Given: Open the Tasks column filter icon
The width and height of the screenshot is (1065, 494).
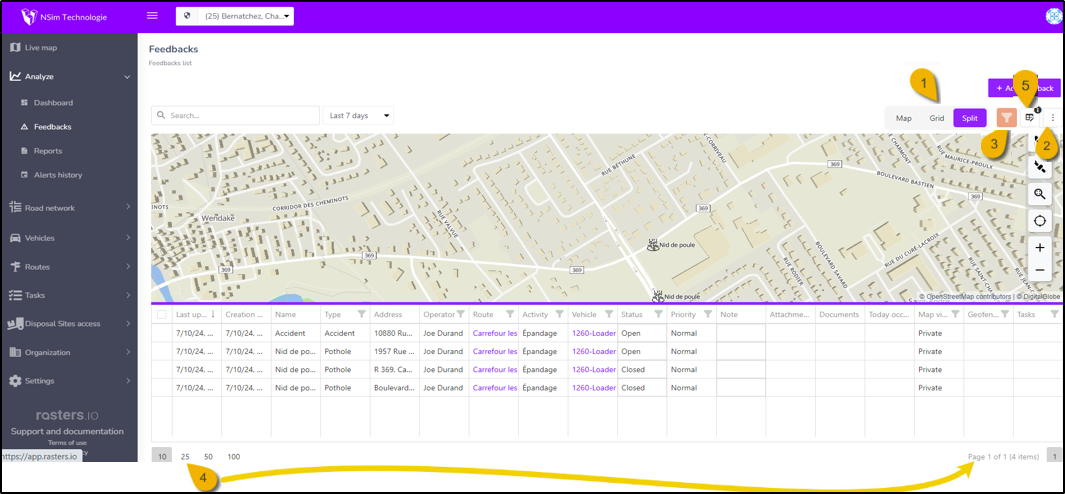Looking at the screenshot, I should click(x=1055, y=315).
